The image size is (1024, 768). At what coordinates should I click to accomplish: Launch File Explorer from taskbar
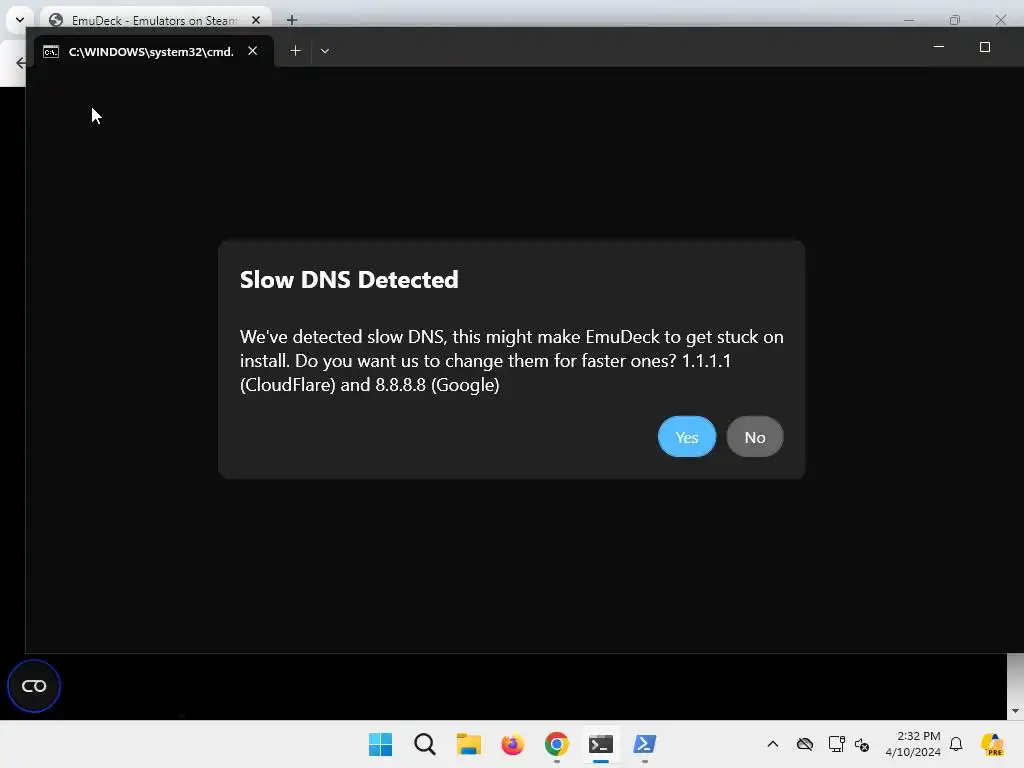coord(468,744)
